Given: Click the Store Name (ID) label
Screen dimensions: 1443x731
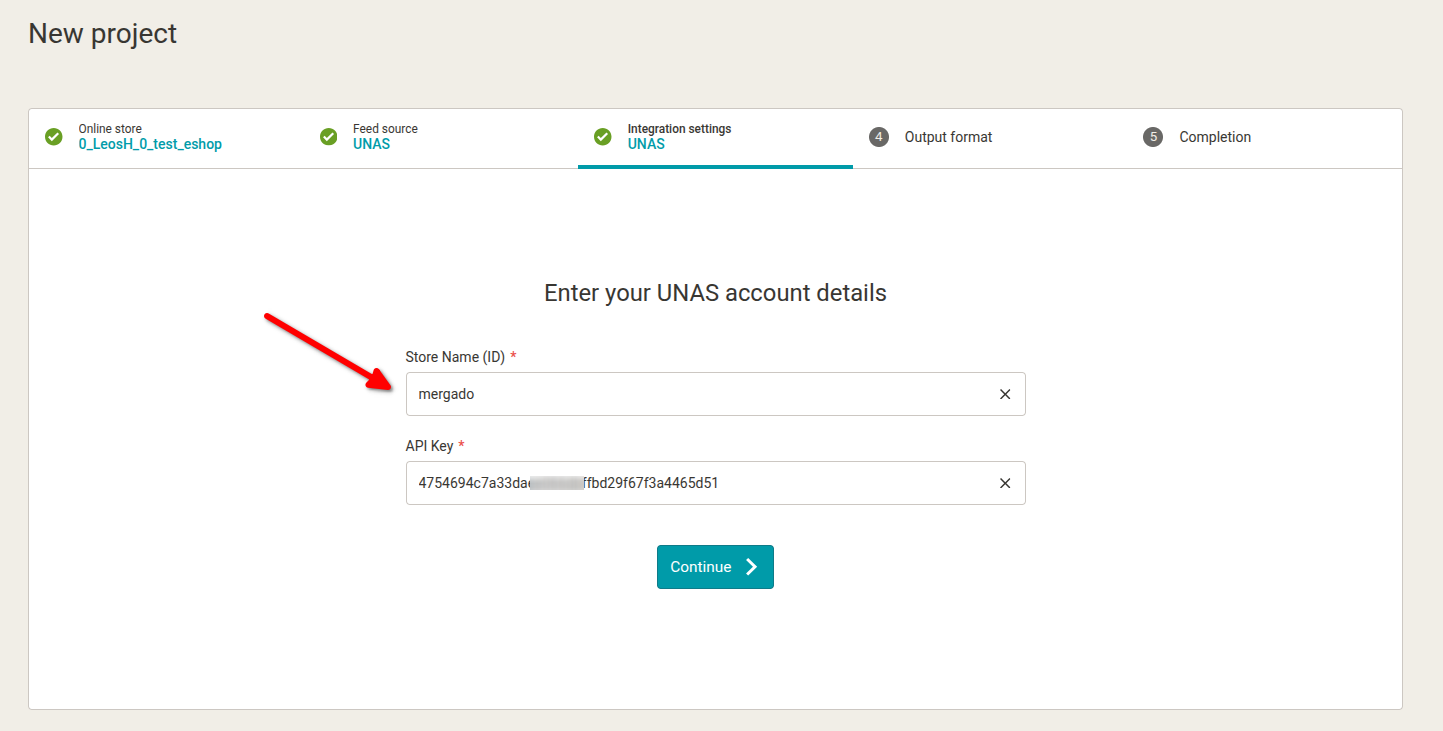Looking at the screenshot, I should tap(455, 357).
